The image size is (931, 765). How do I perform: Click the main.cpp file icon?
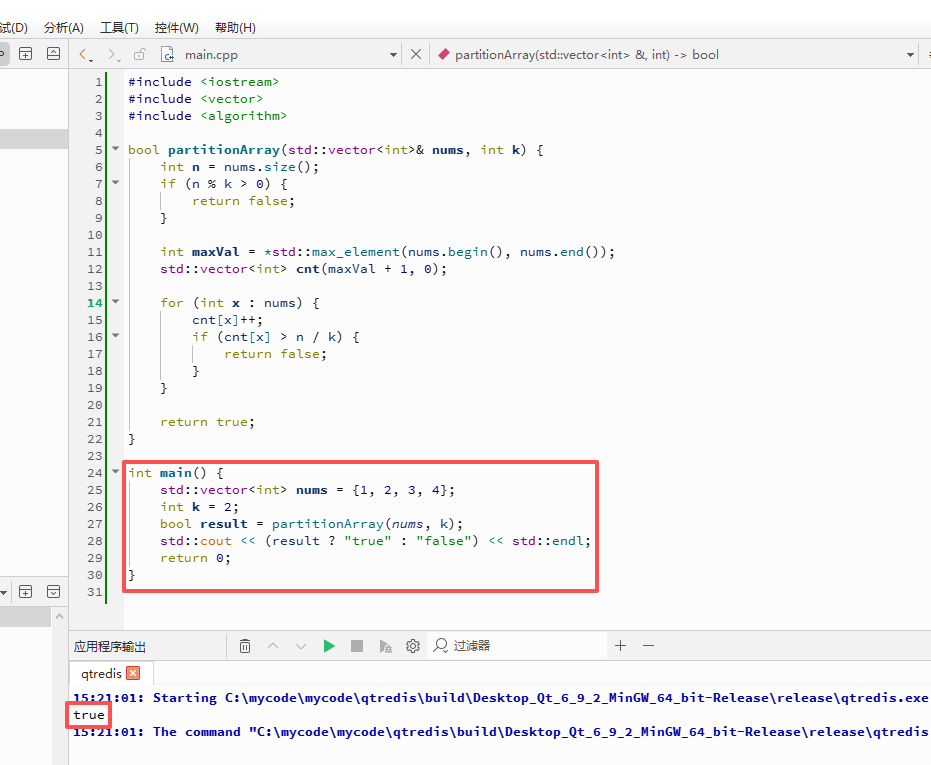click(167, 55)
